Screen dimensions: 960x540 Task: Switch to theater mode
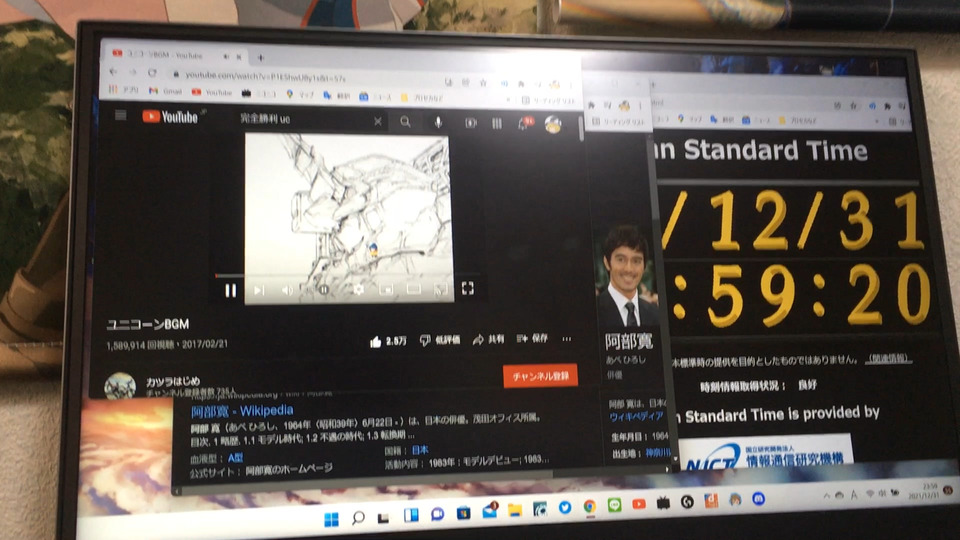point(414,288)
